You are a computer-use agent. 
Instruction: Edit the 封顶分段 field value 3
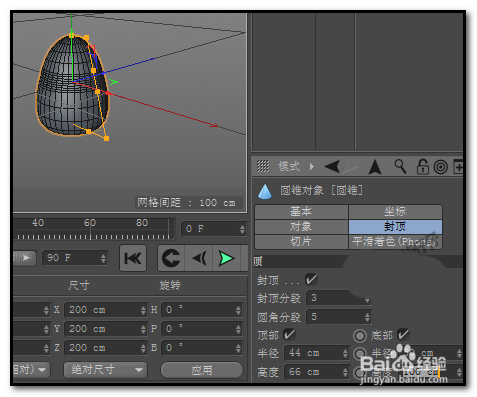[335, 298]
